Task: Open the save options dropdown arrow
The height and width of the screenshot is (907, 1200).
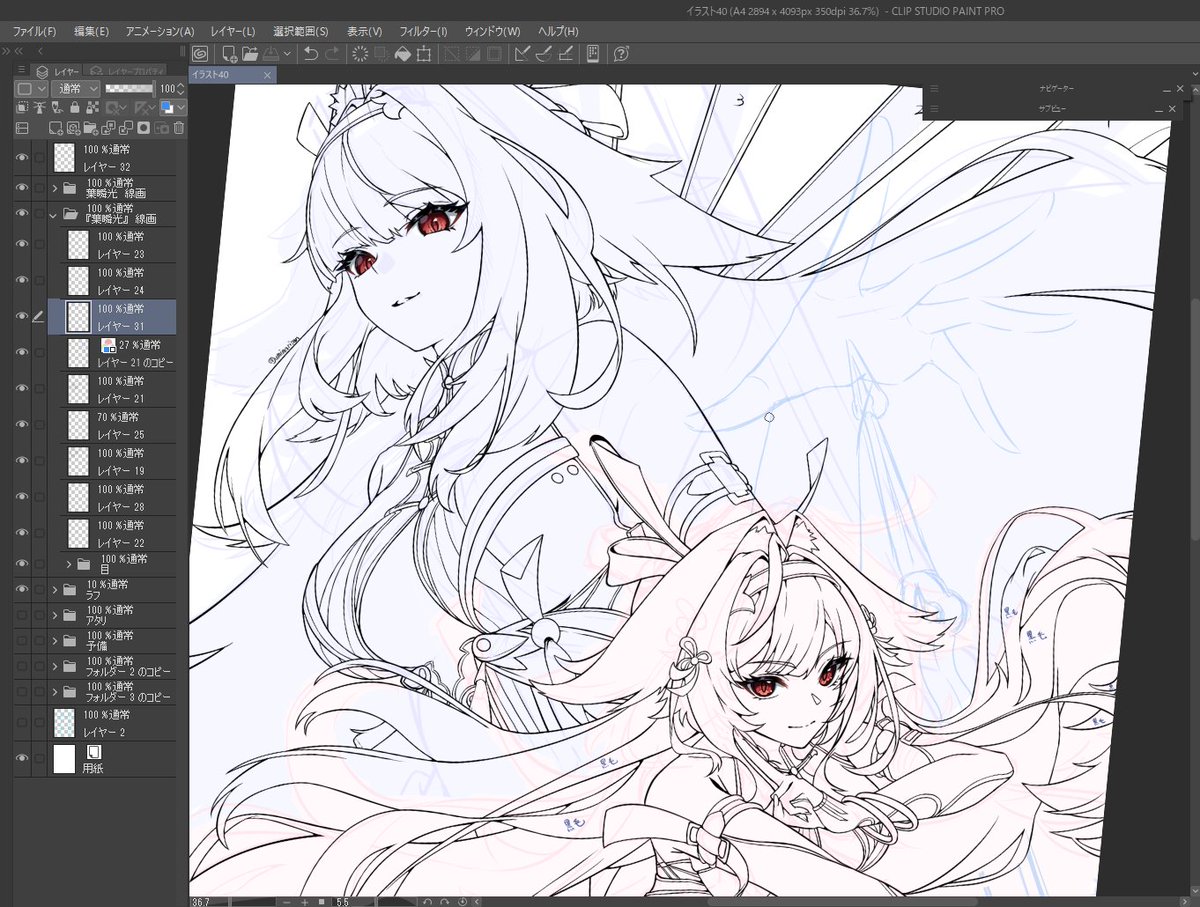Action: [x=287, y=54]
